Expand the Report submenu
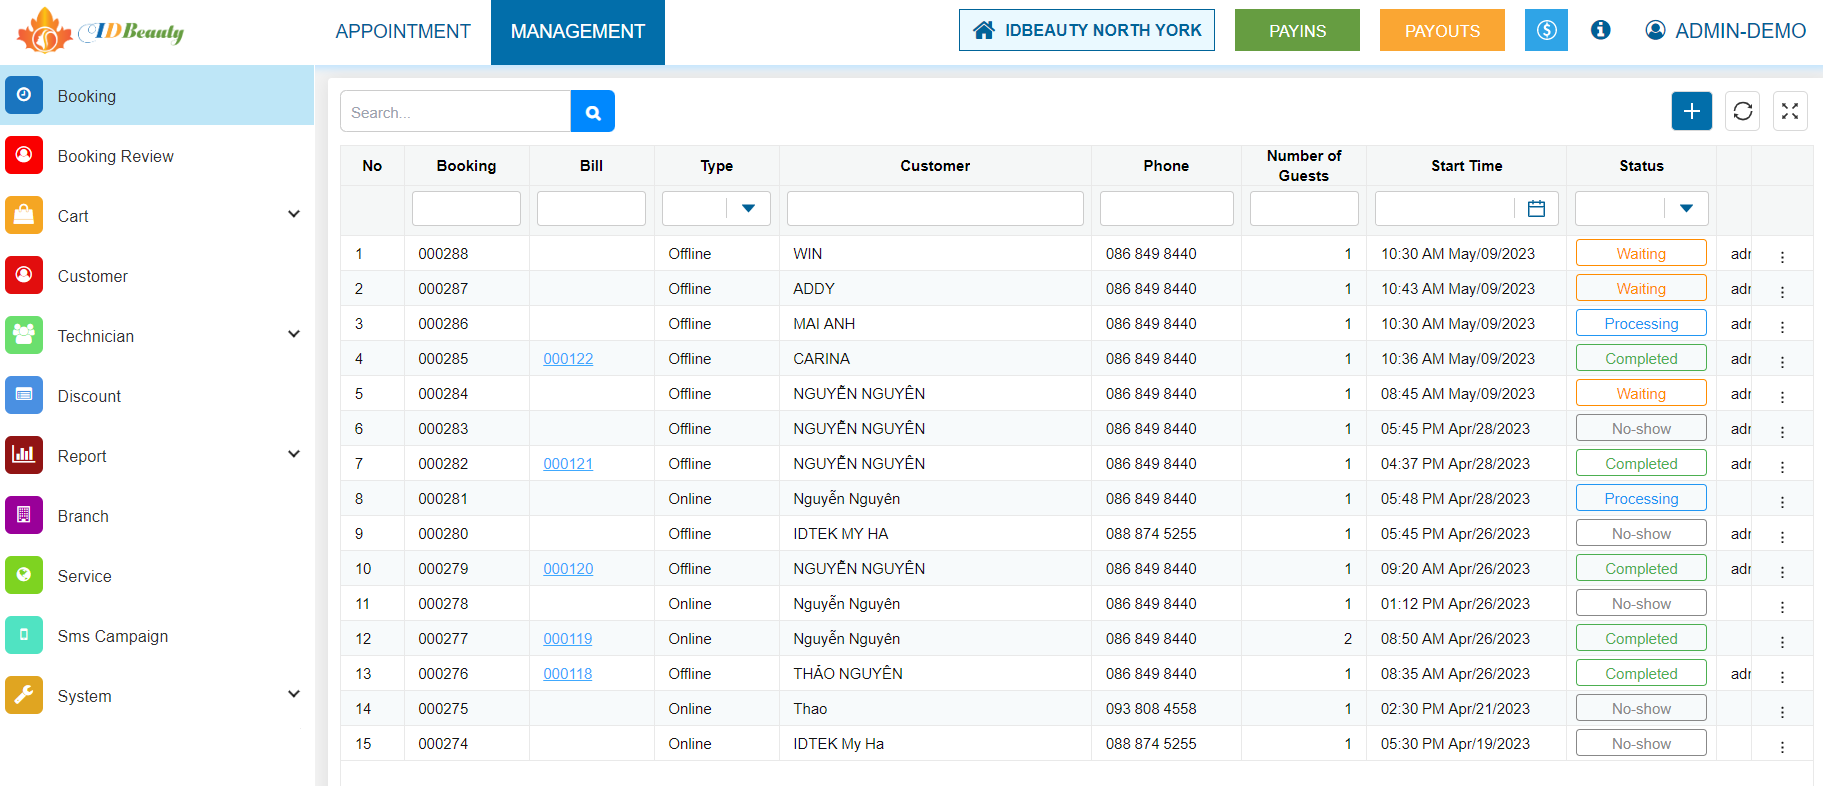This screenshot has width=1823, height=786. click(294, 454)
